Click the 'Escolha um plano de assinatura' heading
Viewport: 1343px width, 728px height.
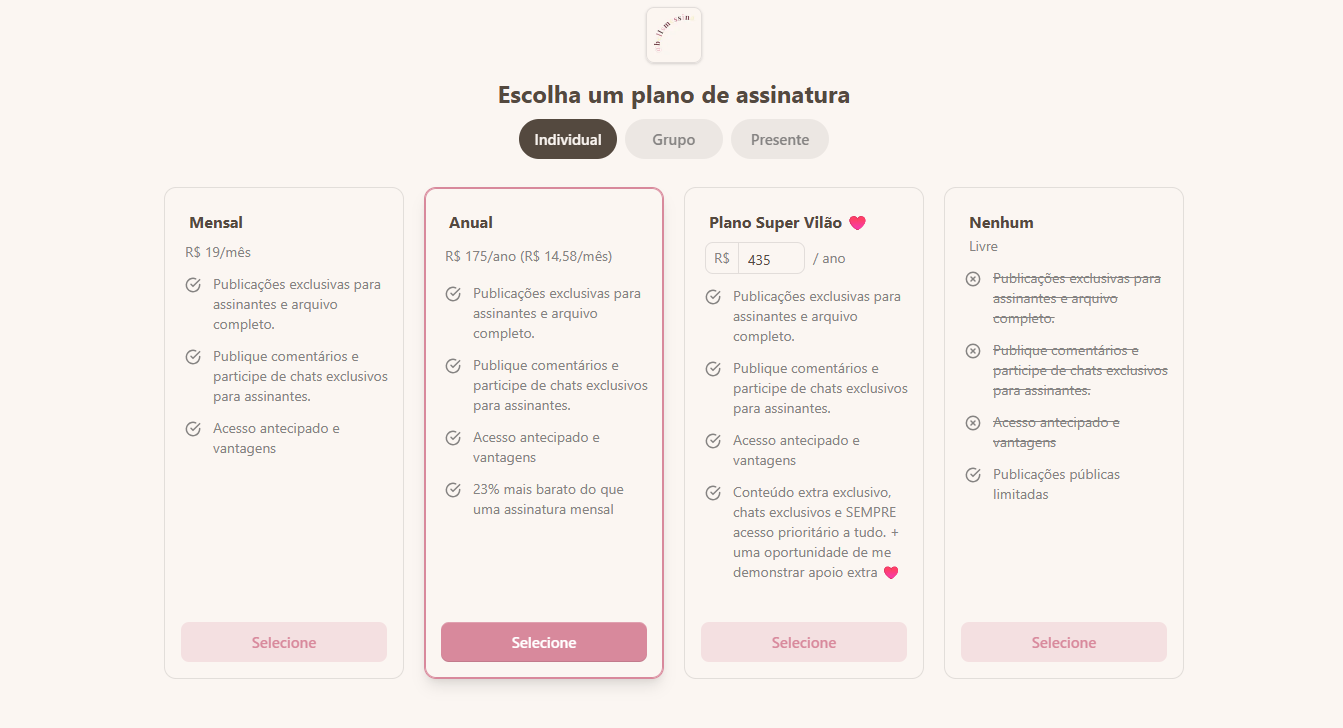672,95
